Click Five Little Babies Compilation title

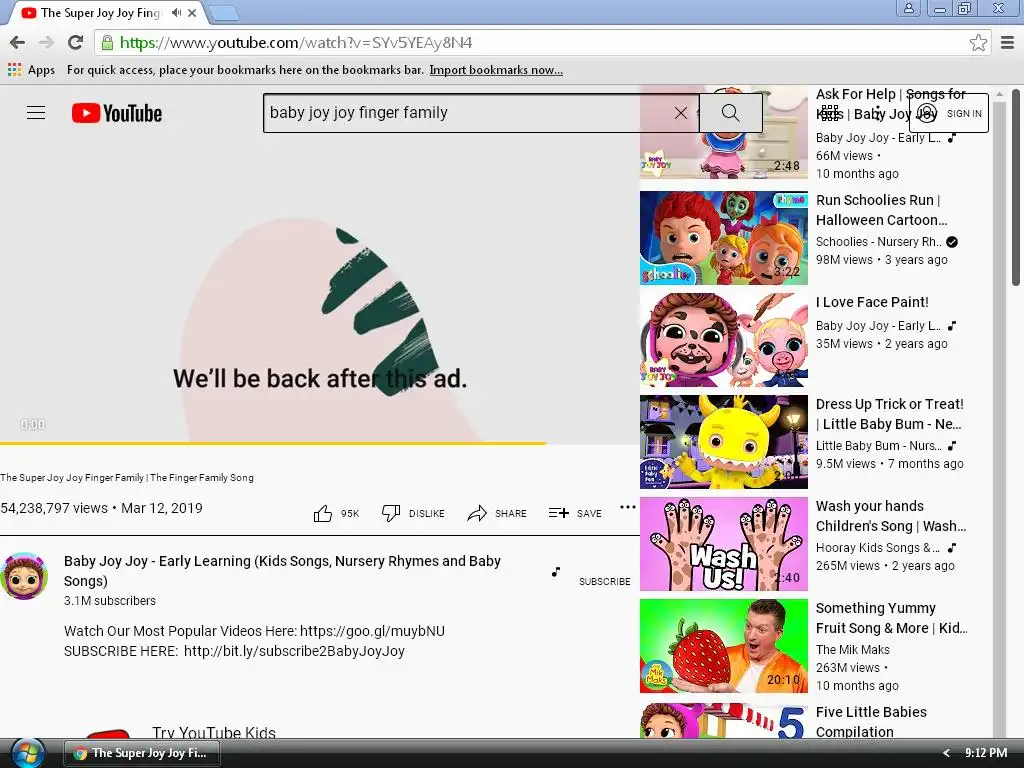coord(871,722)
